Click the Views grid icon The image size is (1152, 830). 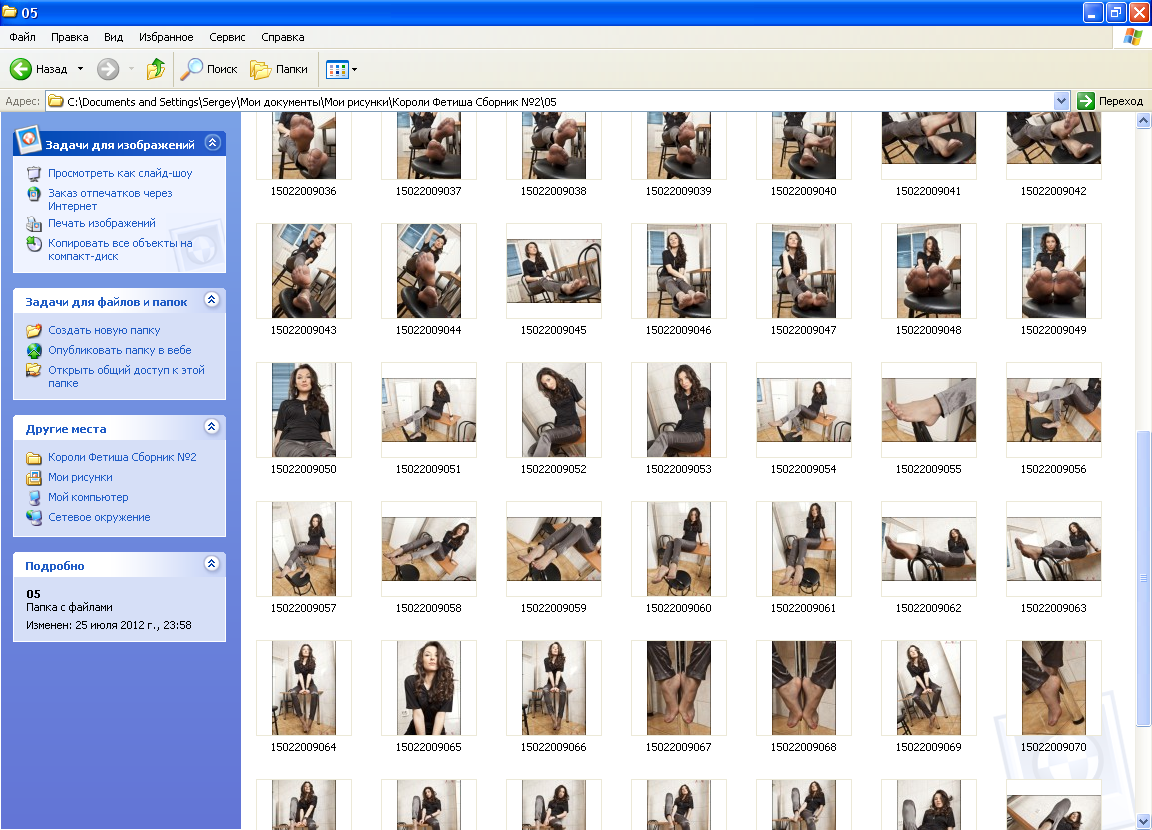[x=336, y=70]
